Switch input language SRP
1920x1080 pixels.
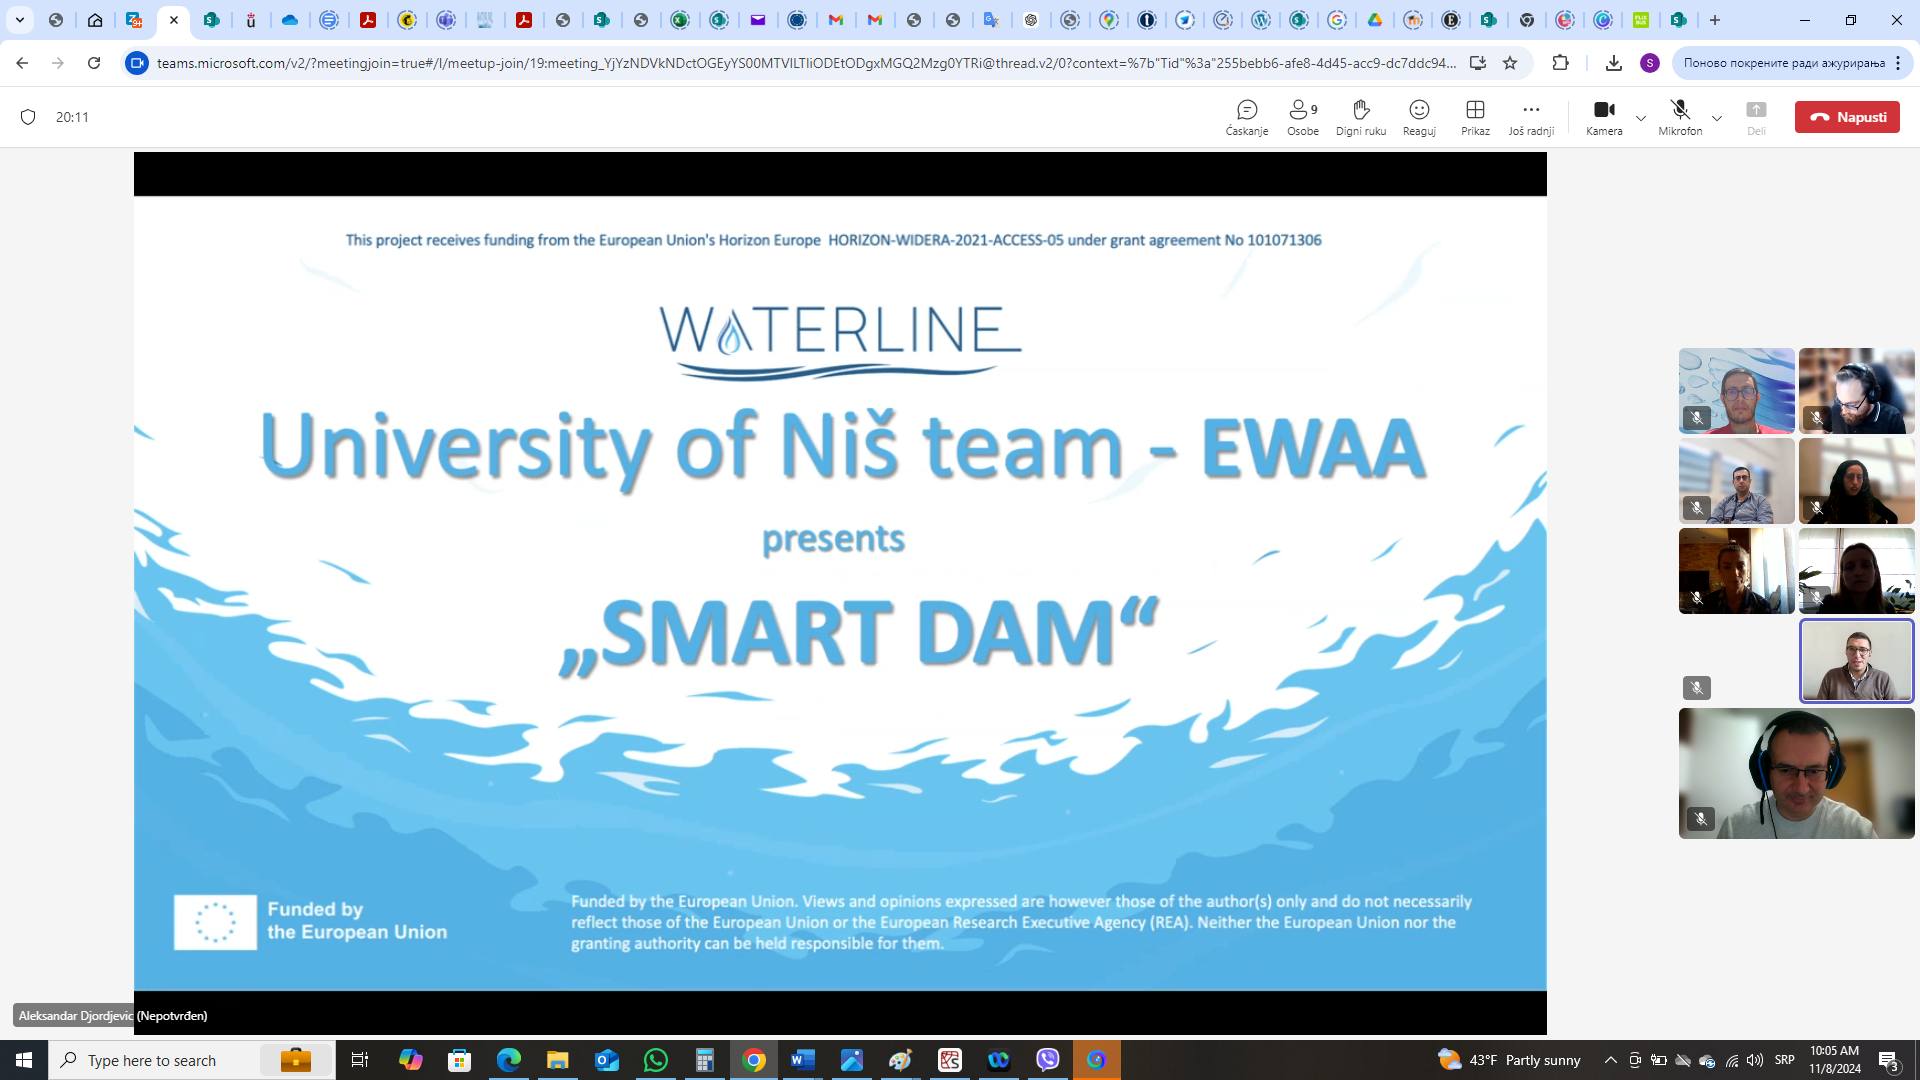[x=1784, y=1060]
